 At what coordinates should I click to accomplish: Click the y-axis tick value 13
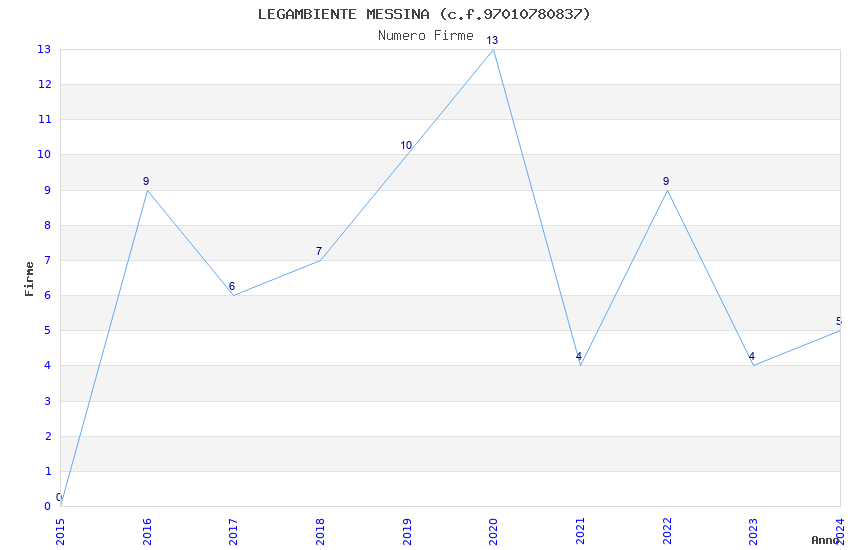click(x=44, y=49)
